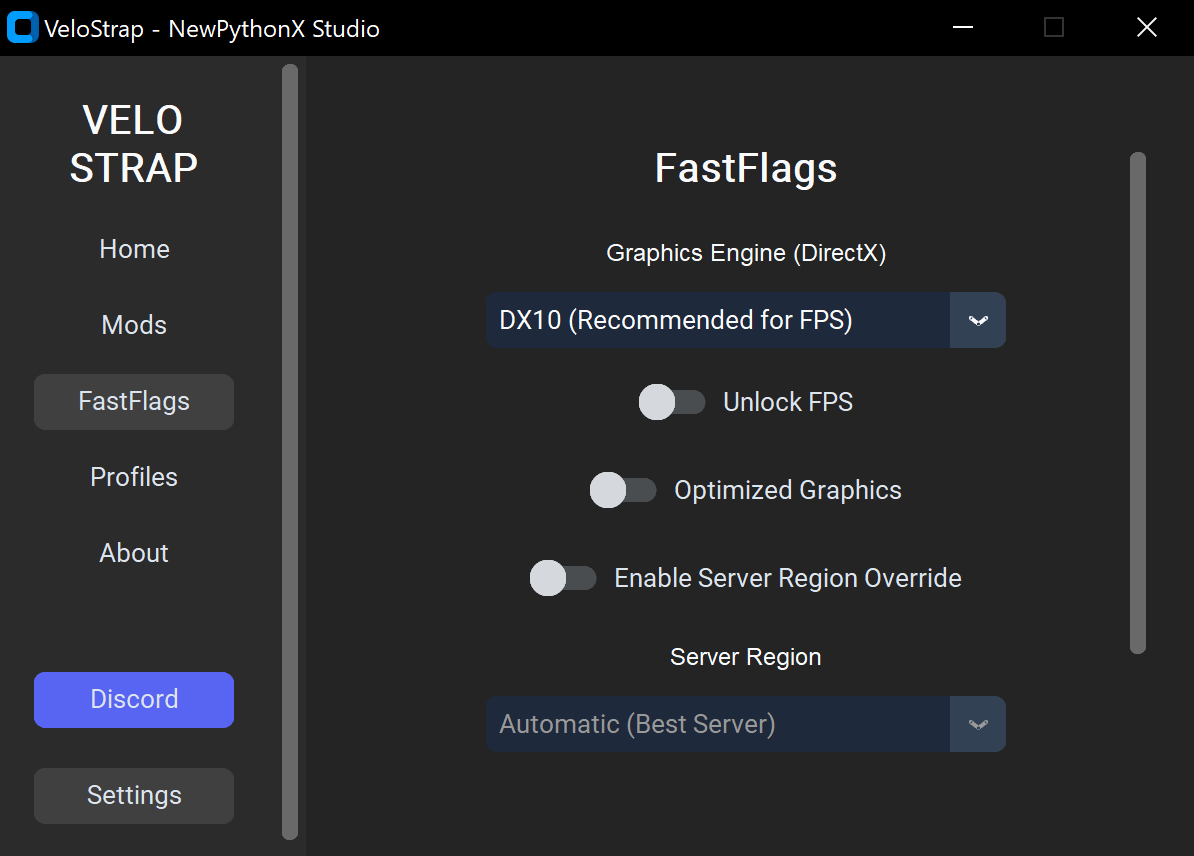The image size is (1194, 856).
Task: Open the Mods section
Action: click(x=134, y=325)
